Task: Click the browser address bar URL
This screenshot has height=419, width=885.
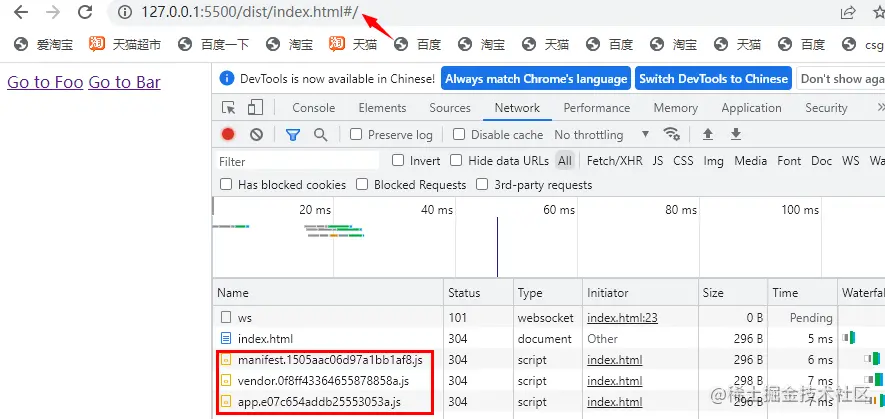Action: click(x=249, y=12)
